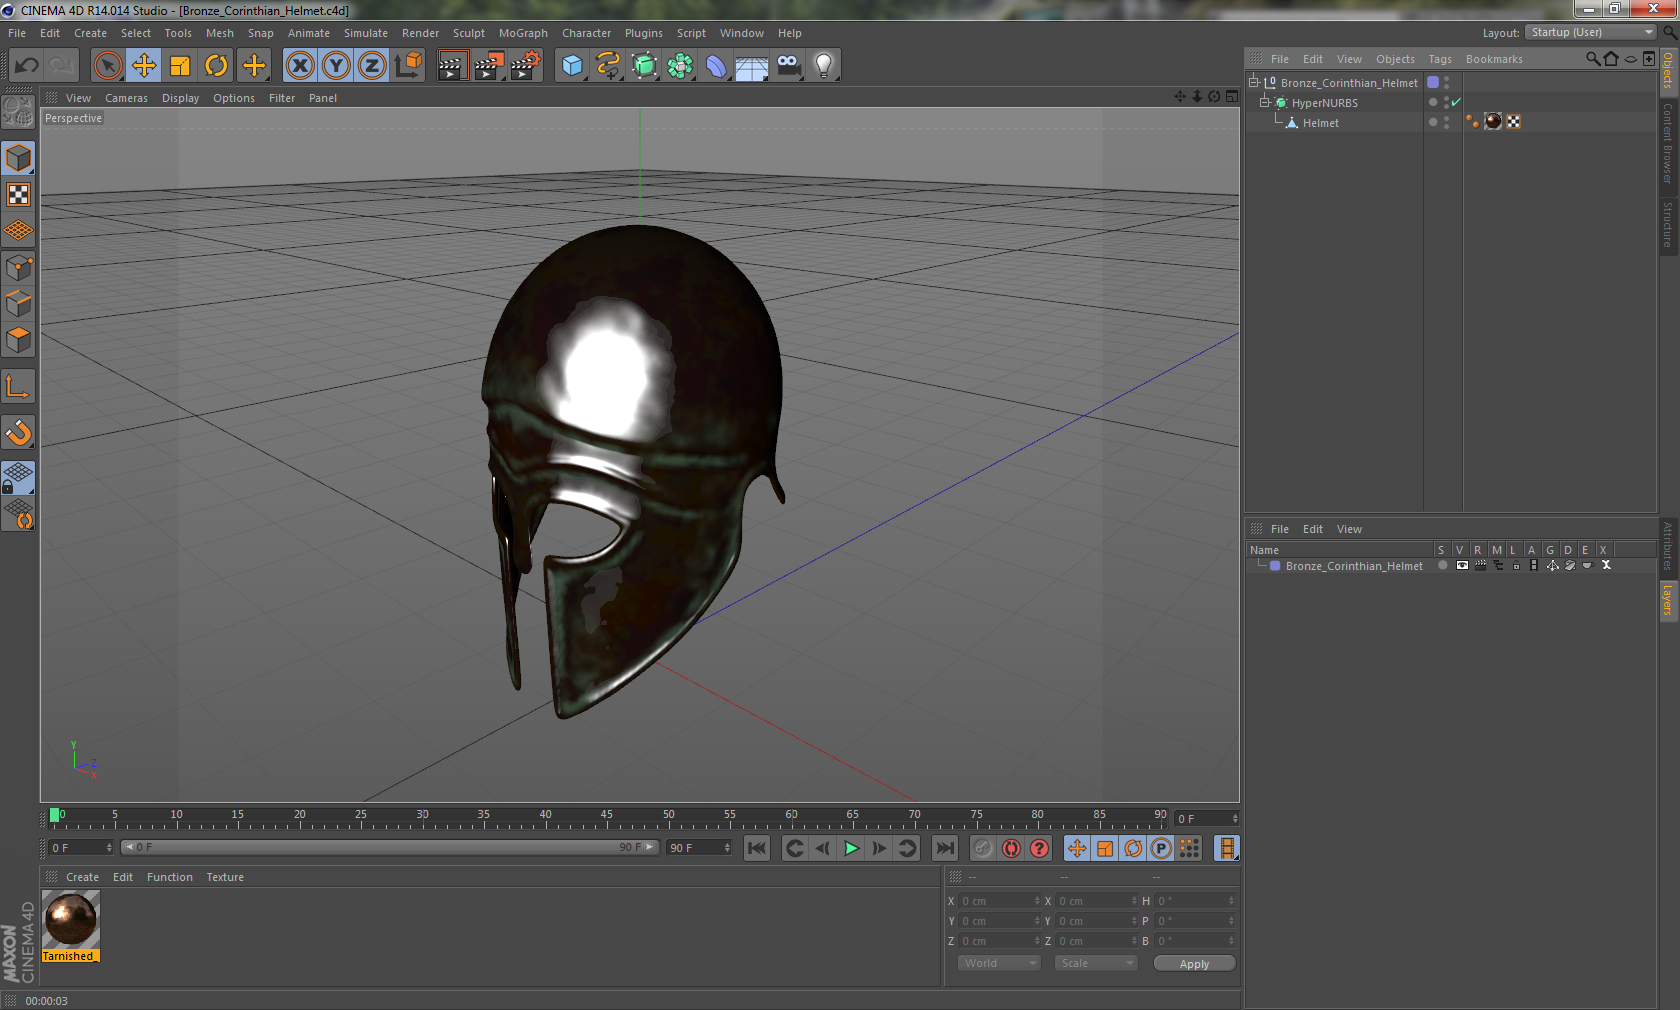
Task: Add a floor environment object
Action: (x=752, y=66)
